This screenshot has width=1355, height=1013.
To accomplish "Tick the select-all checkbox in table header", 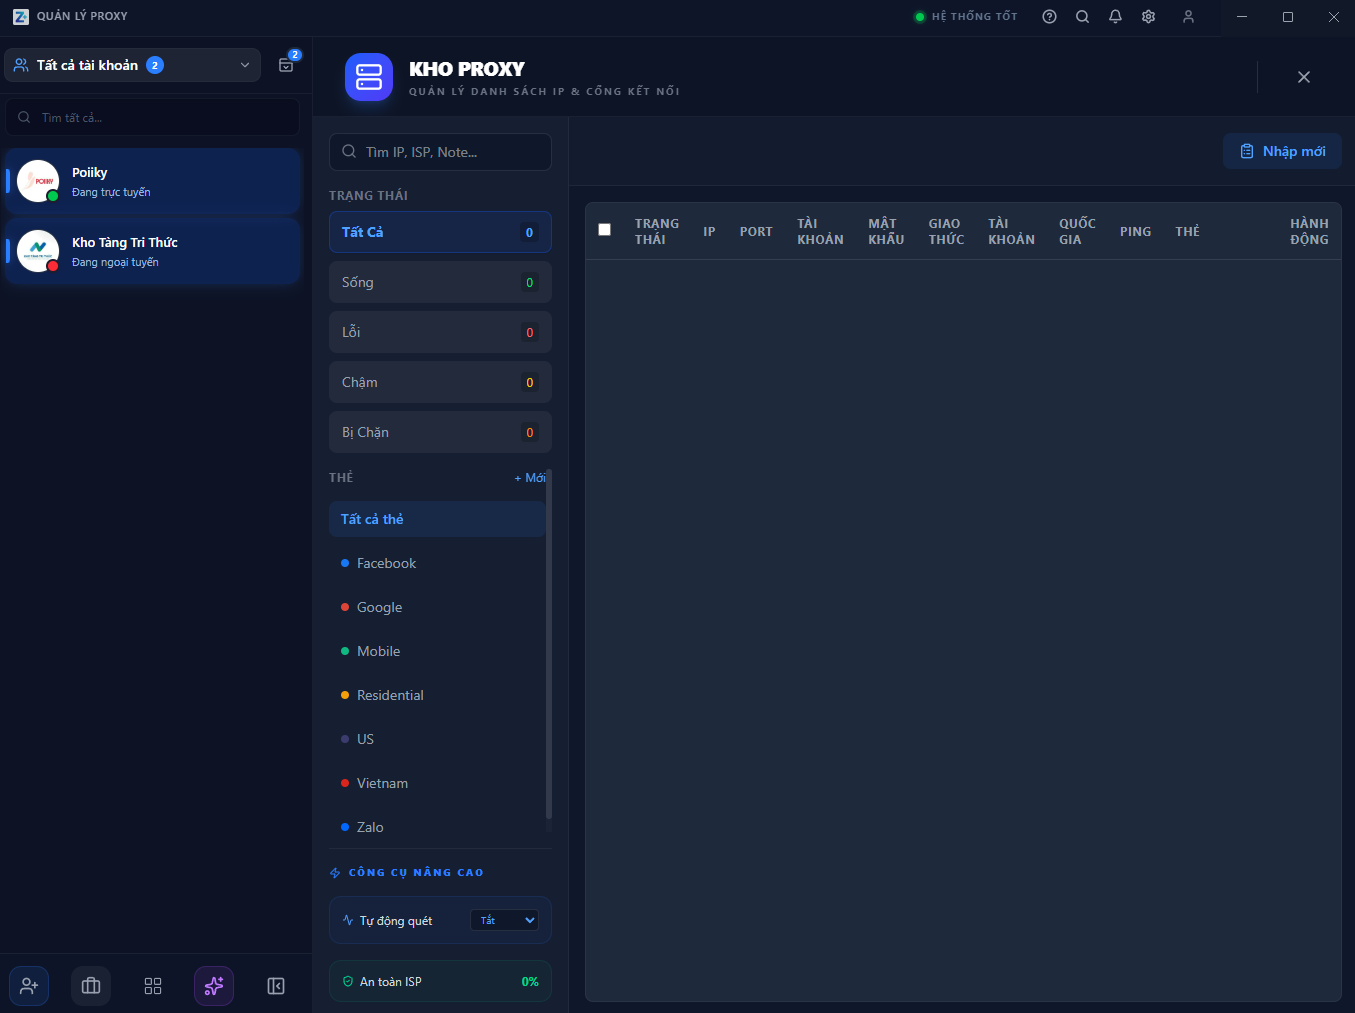I will point(604,230).
